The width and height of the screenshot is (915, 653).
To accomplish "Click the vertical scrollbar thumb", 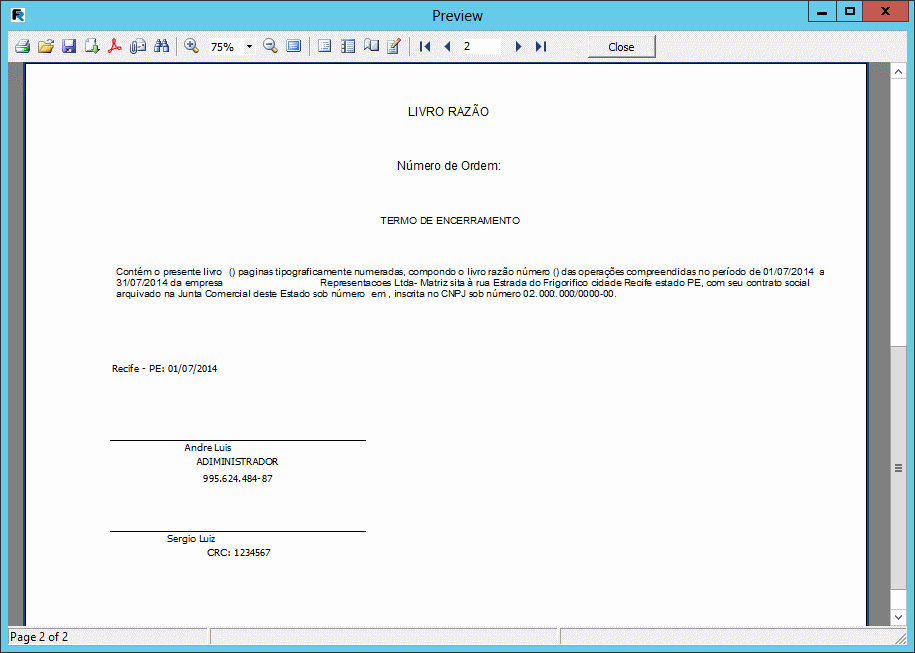I will 898,467.
